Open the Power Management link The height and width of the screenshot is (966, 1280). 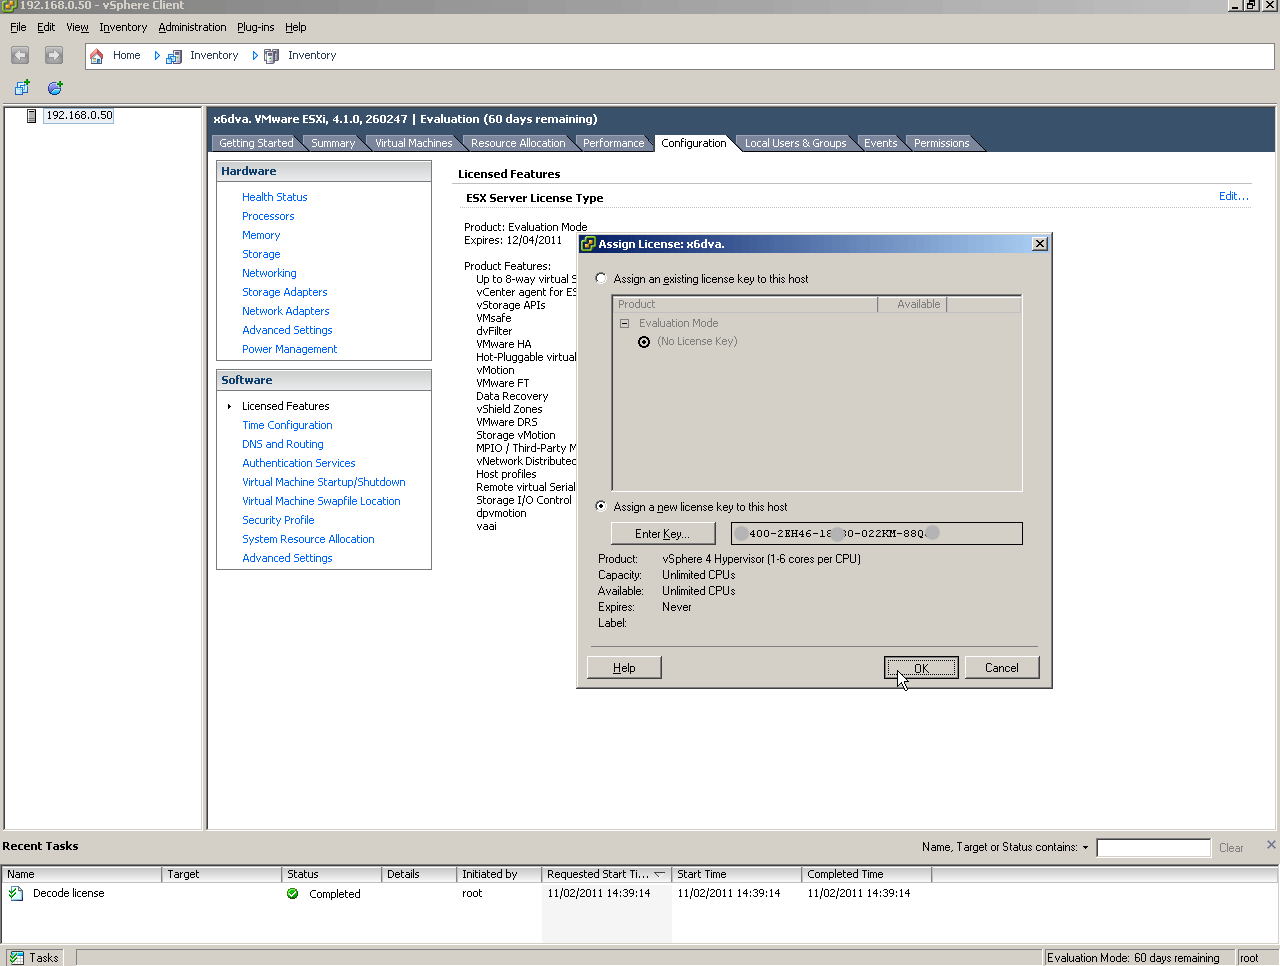289,349
